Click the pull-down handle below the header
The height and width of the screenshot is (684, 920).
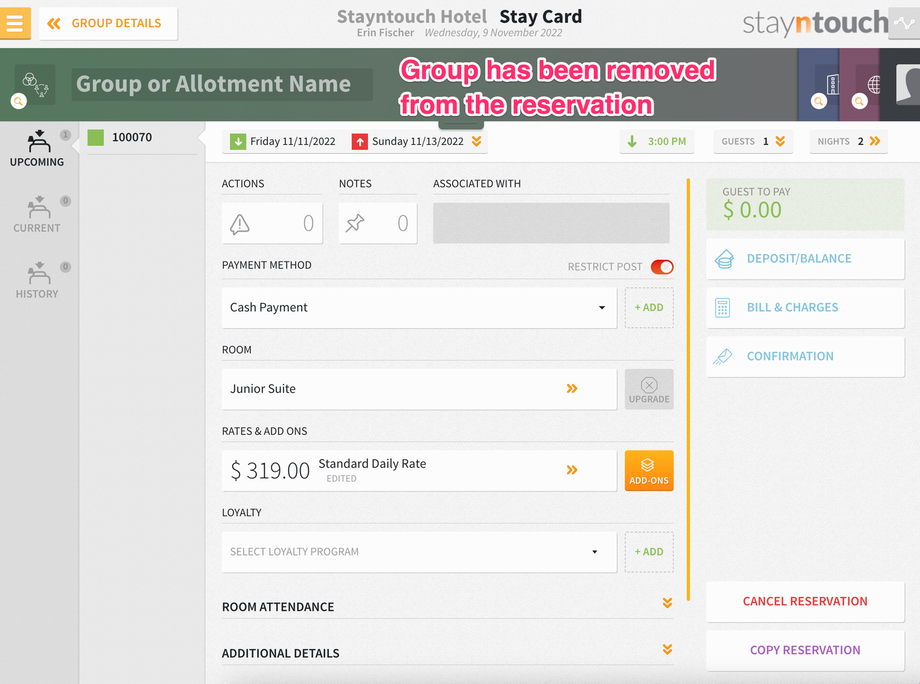[x=461, y=125]
